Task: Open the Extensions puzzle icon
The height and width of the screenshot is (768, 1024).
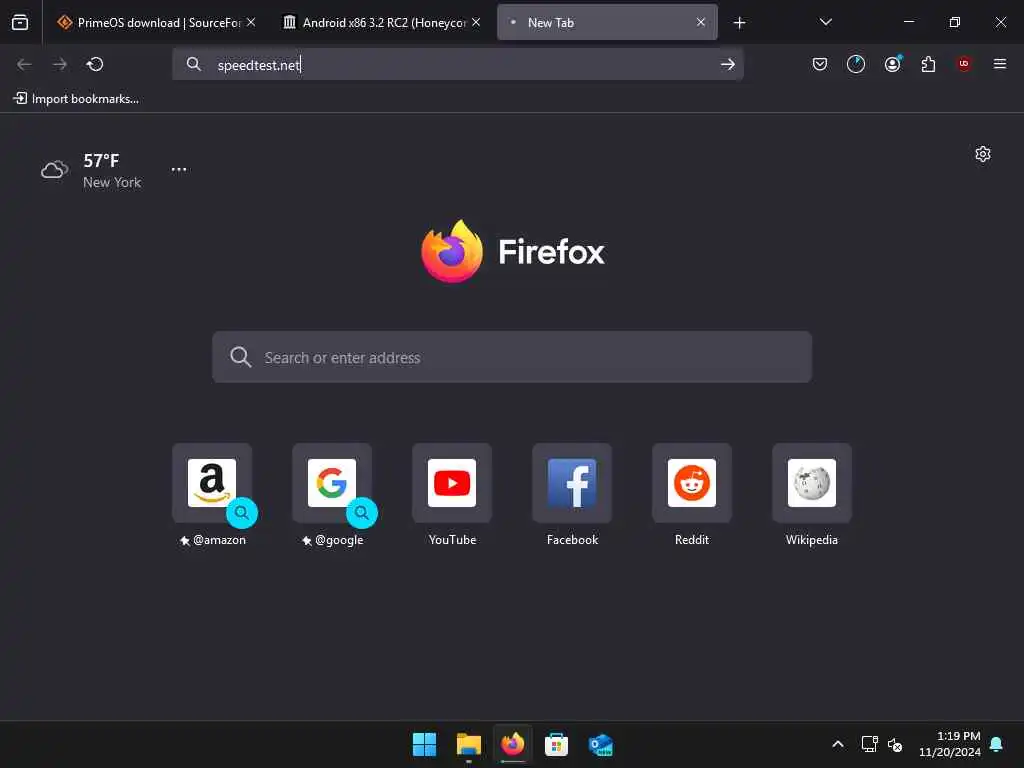Action: click(x=928, y=64)
